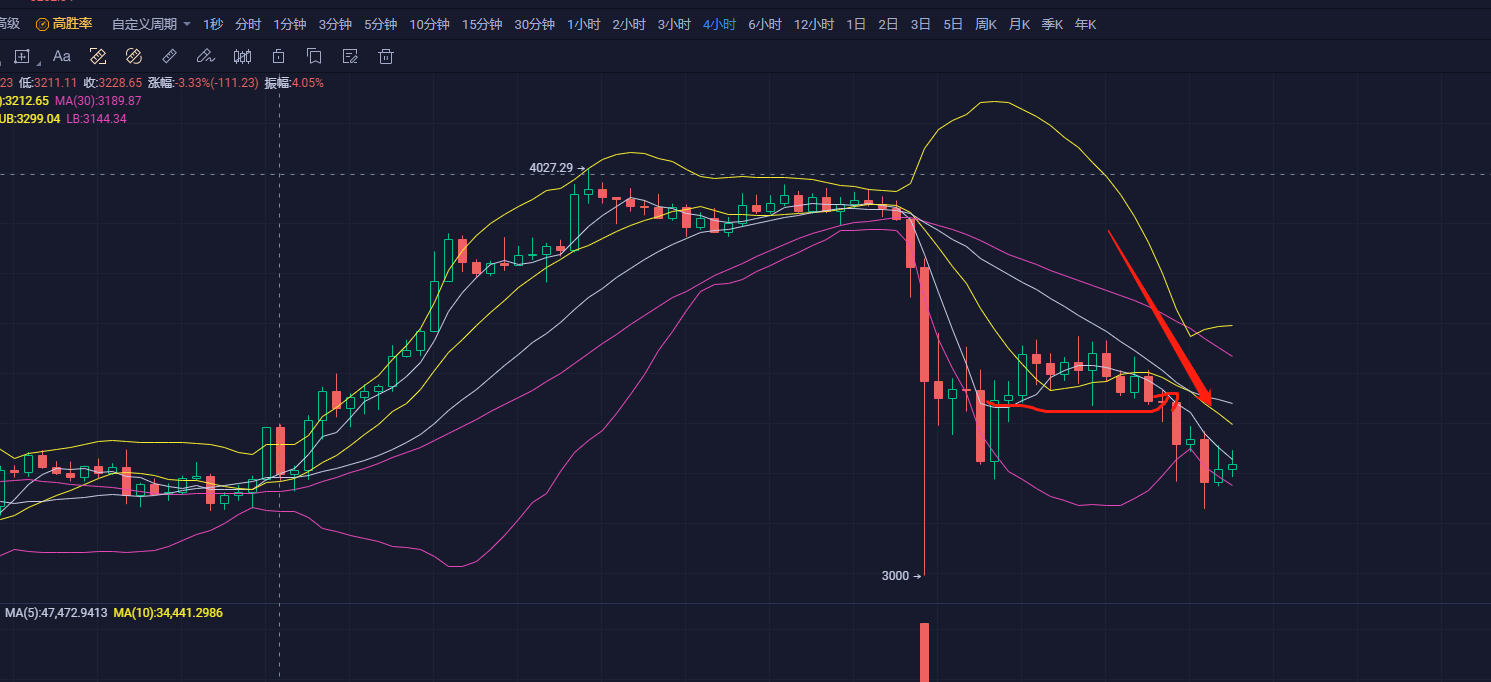Switch to 15分钟 interval
This screenshot has height=682, width=1491.
pos(482,24)
